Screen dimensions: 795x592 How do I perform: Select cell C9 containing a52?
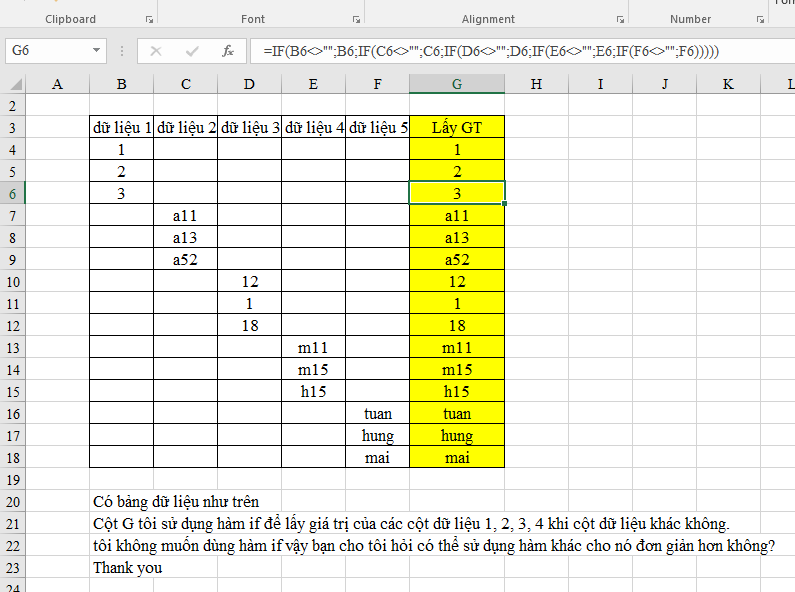pos(186,260)
